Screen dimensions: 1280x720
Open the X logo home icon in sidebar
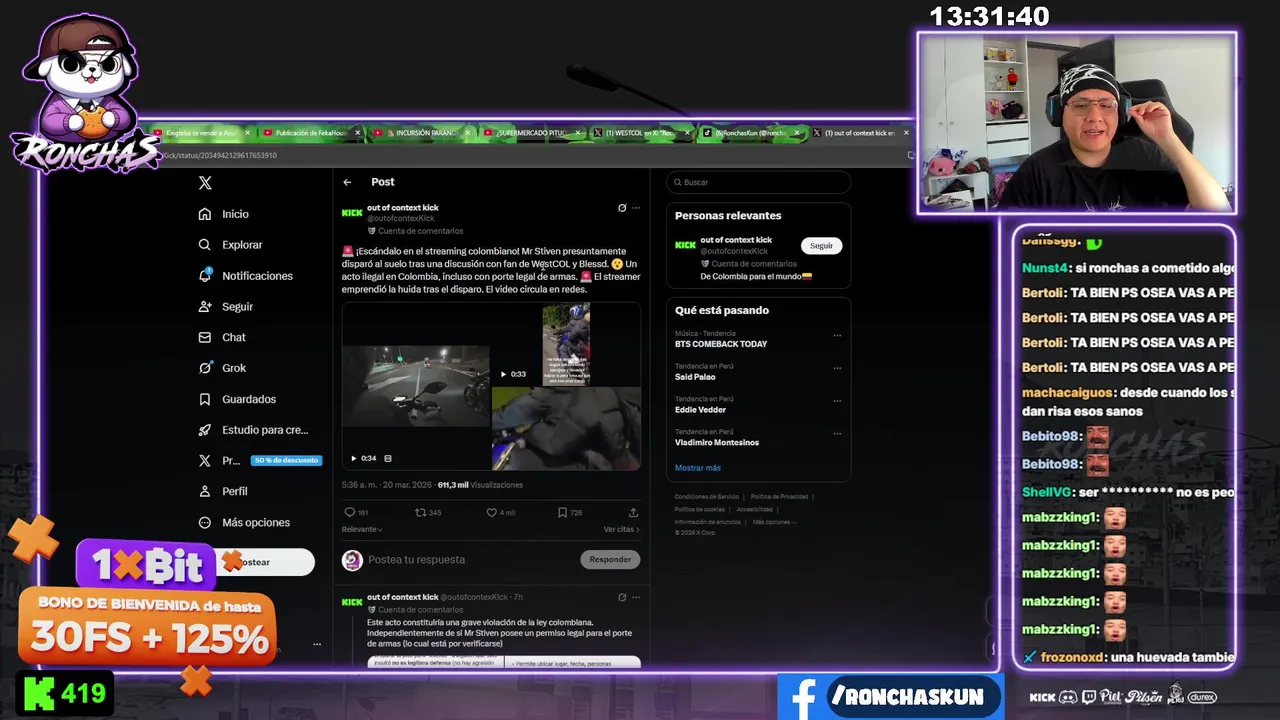coord(205,183)
